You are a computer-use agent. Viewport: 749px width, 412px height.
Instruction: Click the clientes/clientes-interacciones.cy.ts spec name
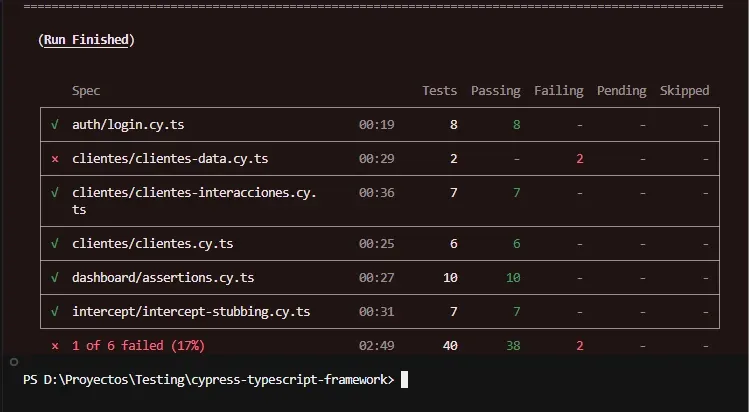(x=194, y=201)
